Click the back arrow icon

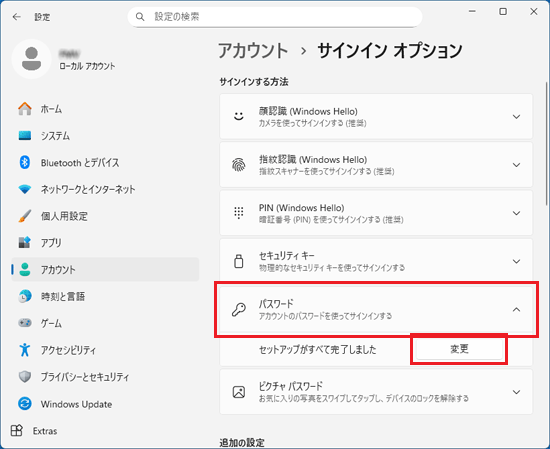(x=16, y=17)
